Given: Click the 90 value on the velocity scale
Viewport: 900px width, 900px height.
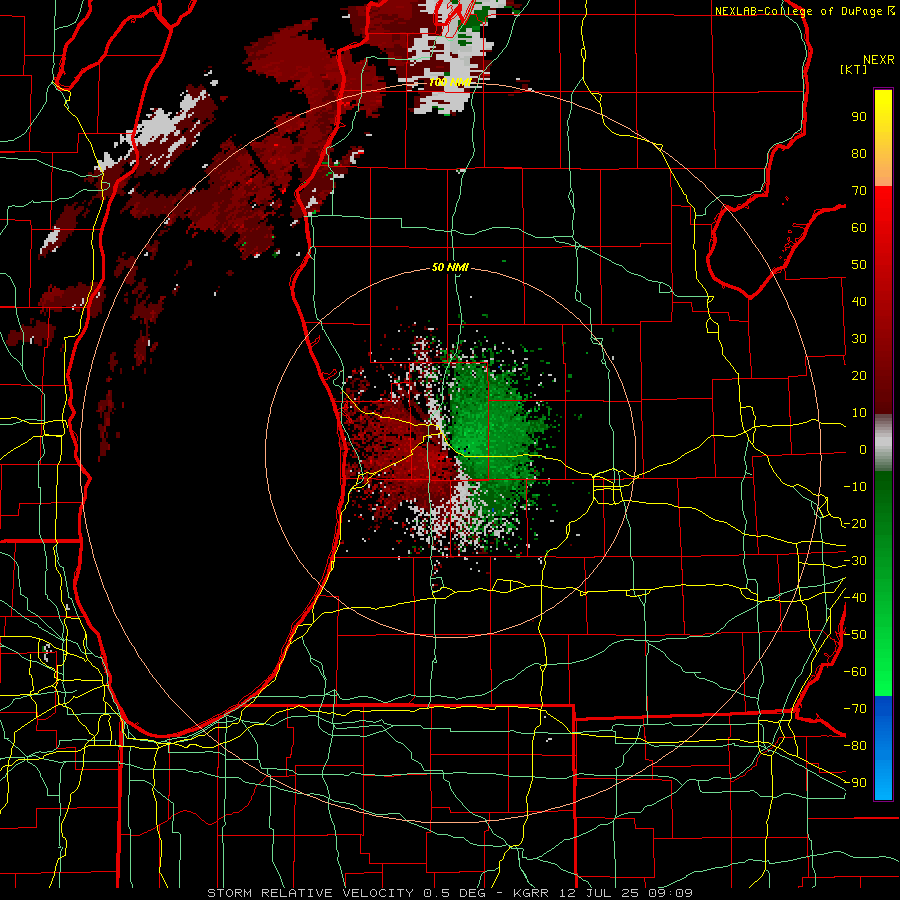Looking at the screenshot, I should [859, 117].
